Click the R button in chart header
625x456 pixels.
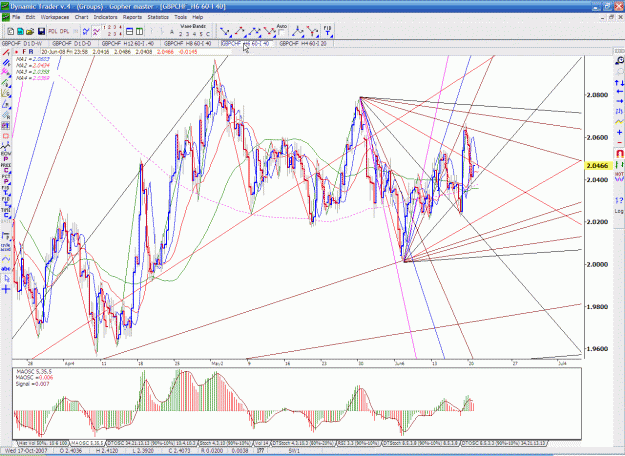click(31, 52)
